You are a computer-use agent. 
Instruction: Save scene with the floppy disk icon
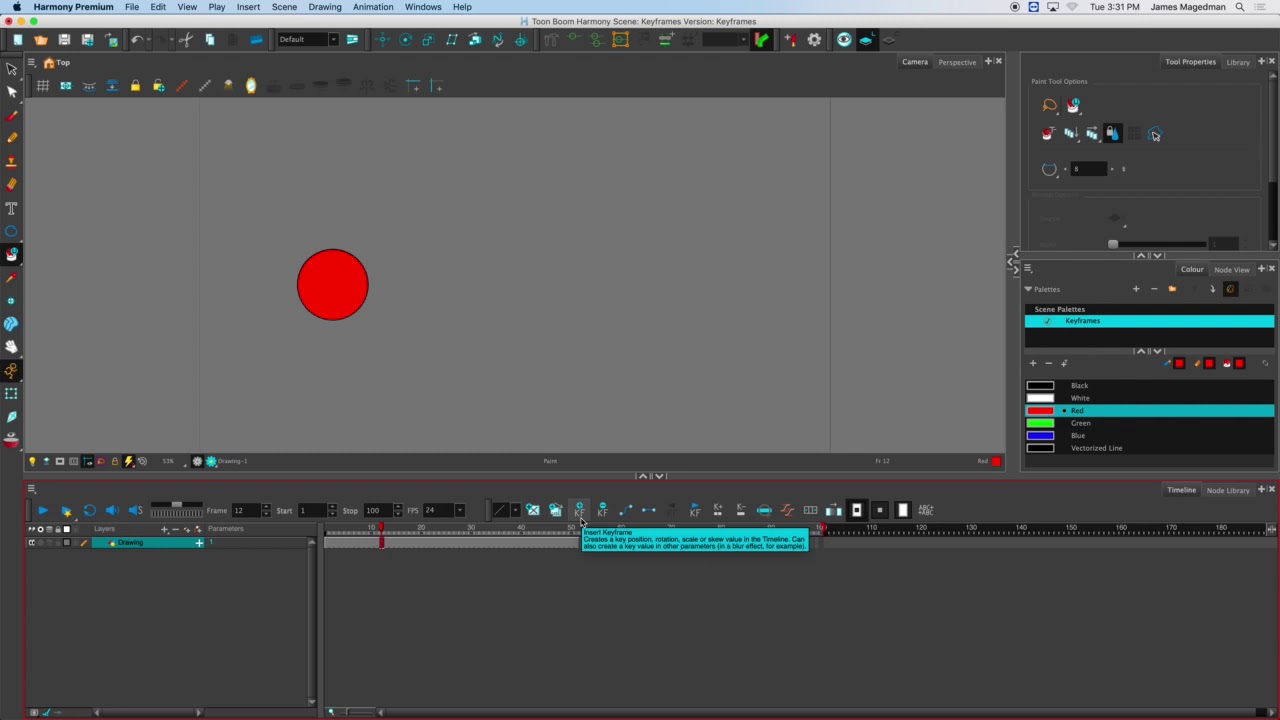[64, 40]
